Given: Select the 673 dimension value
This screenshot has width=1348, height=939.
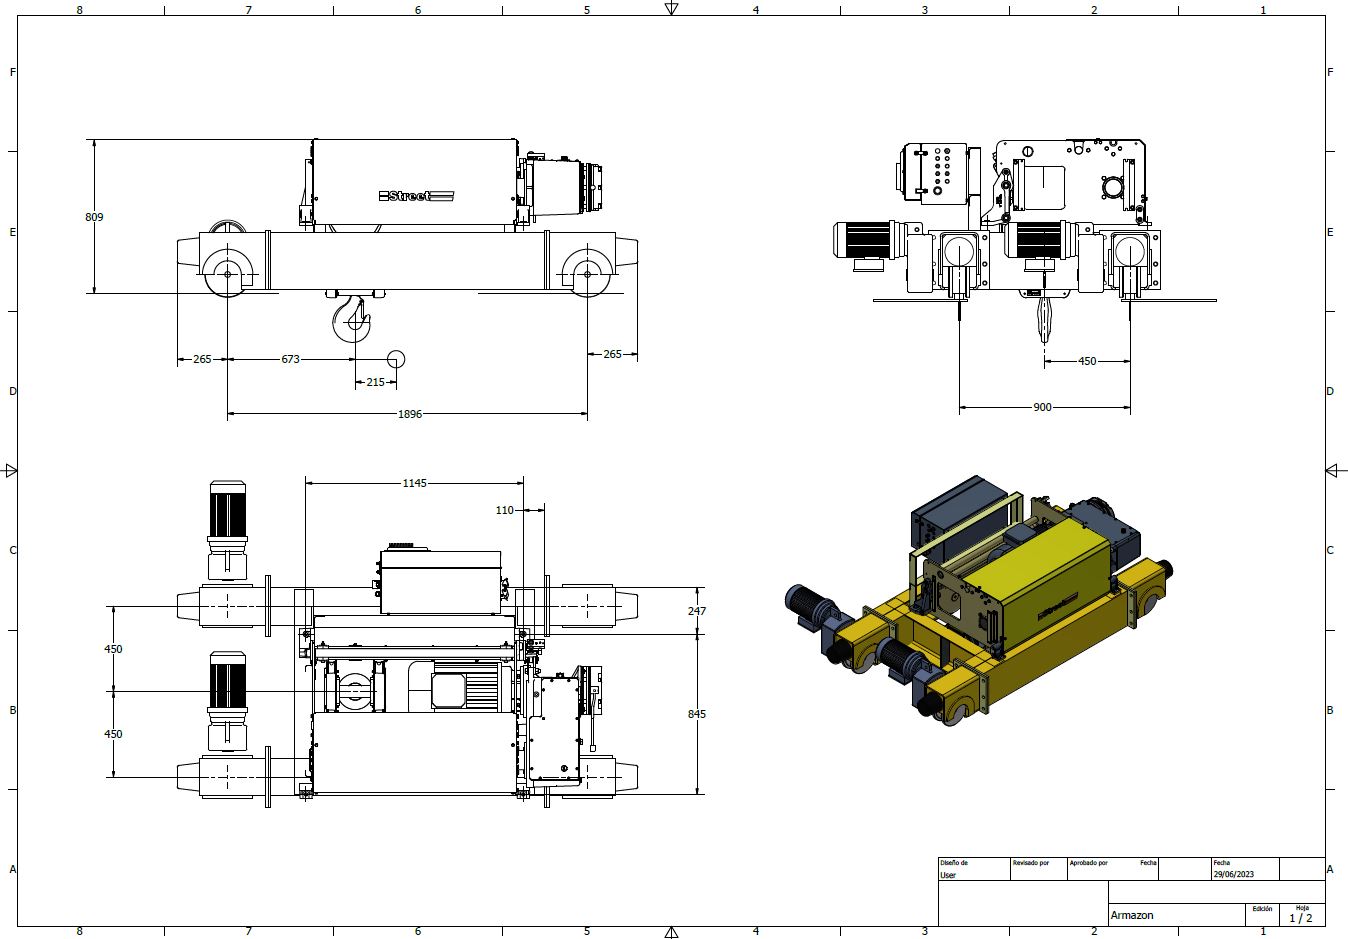Looking at the screenshot, I should point(290,359).
